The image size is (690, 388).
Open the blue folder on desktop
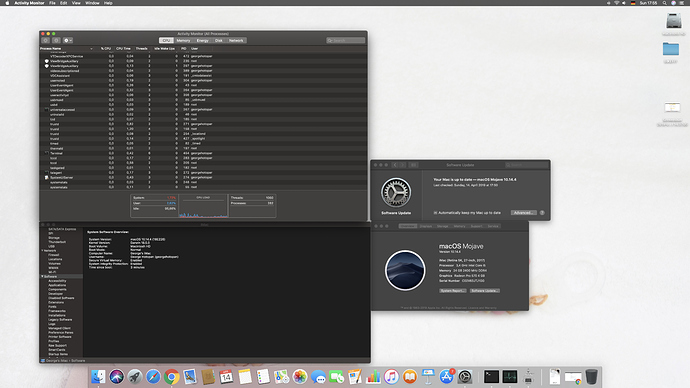click(671, 49)
